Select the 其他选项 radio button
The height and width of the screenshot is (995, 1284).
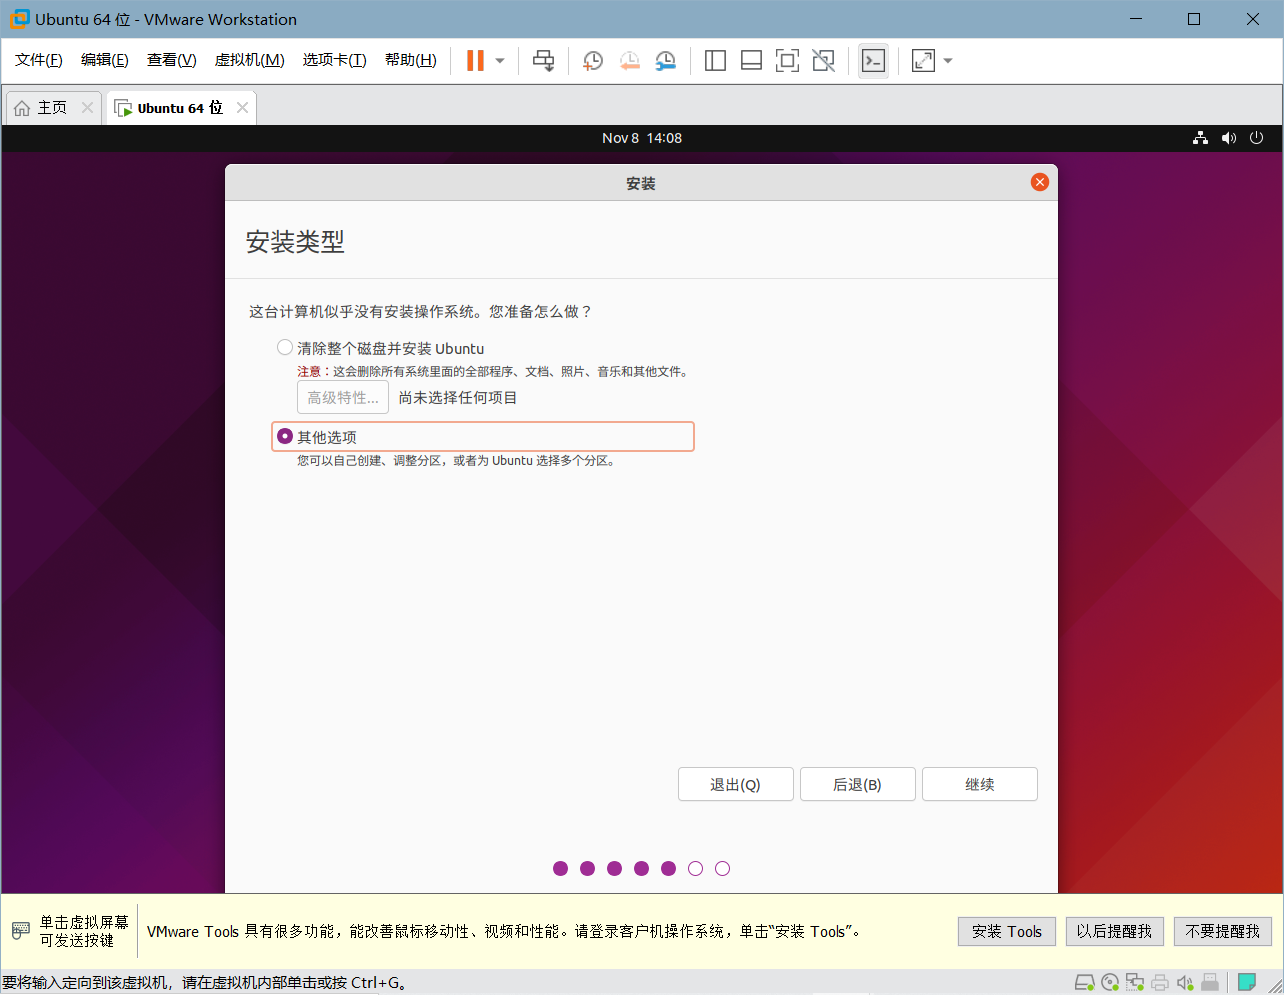click(x=285, y=437)
